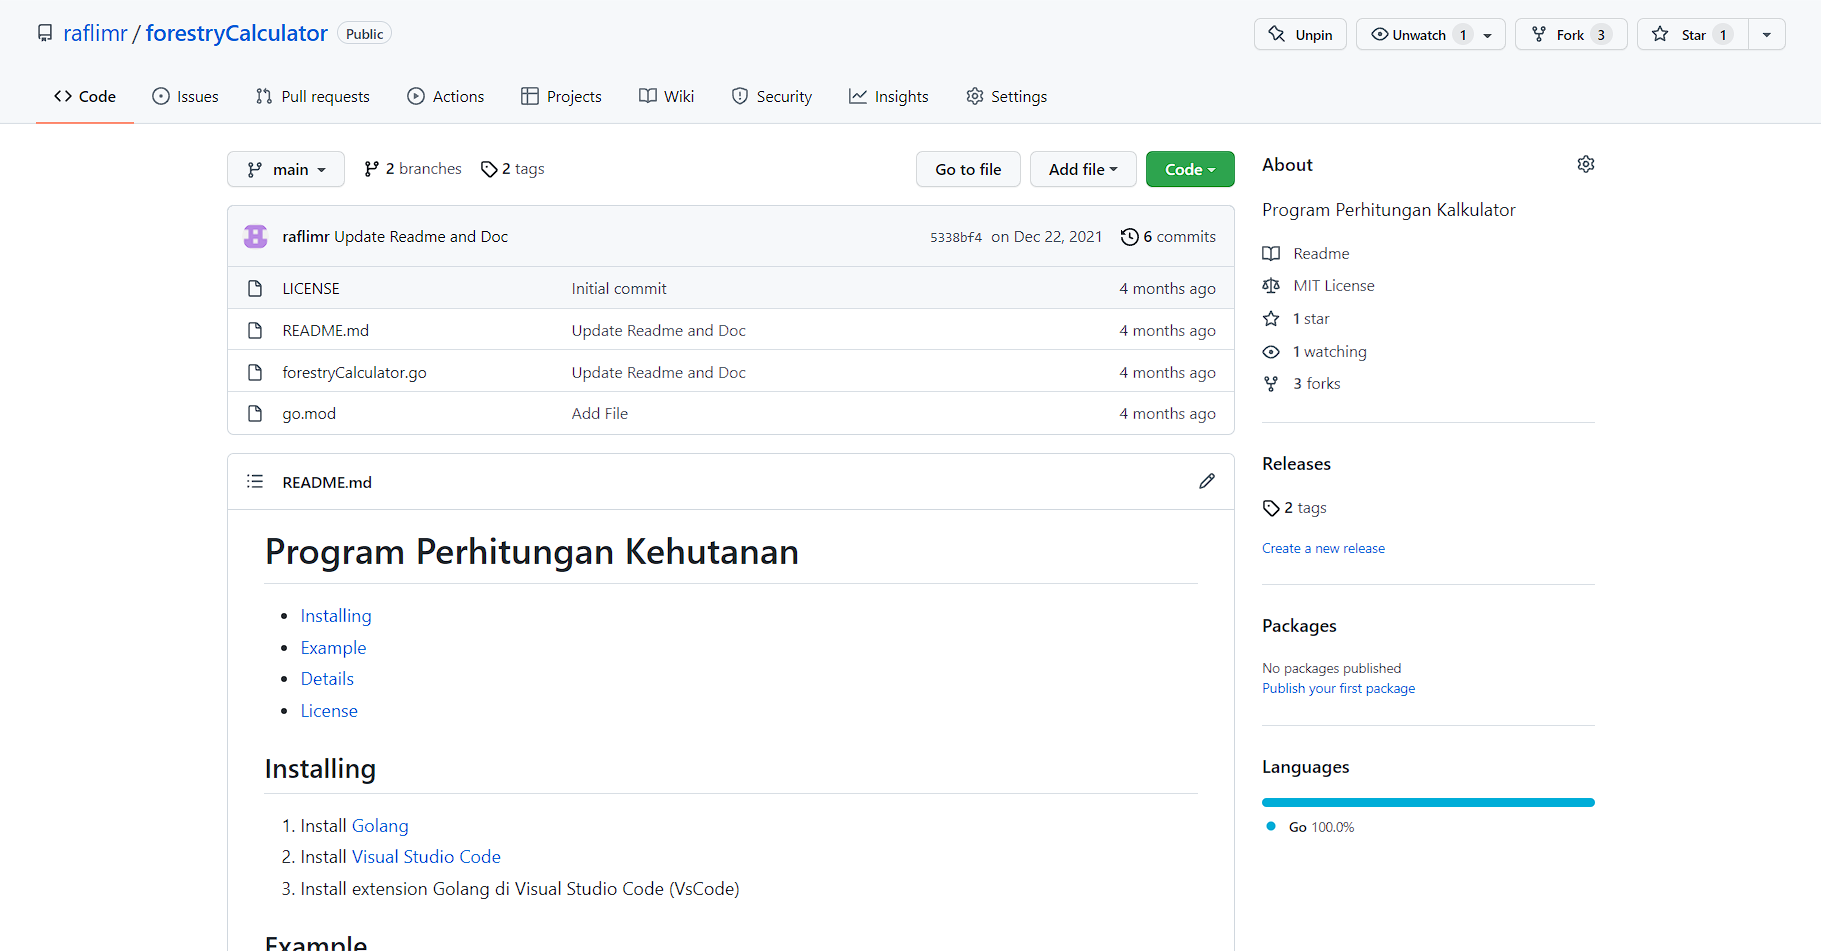The image size is (1821, 951).
Task: Open forestryCalculator.go file
Action: pos(354,372)
